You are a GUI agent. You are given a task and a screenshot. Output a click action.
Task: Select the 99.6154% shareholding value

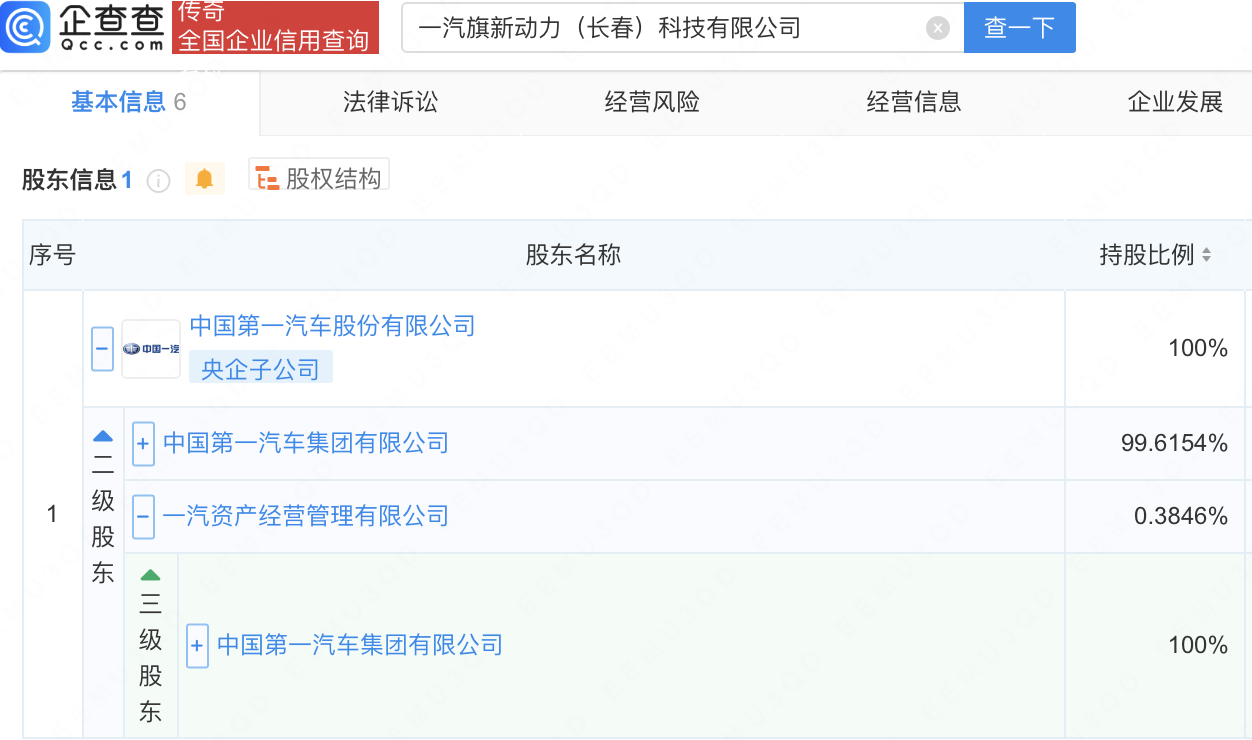click(1174, 443)
